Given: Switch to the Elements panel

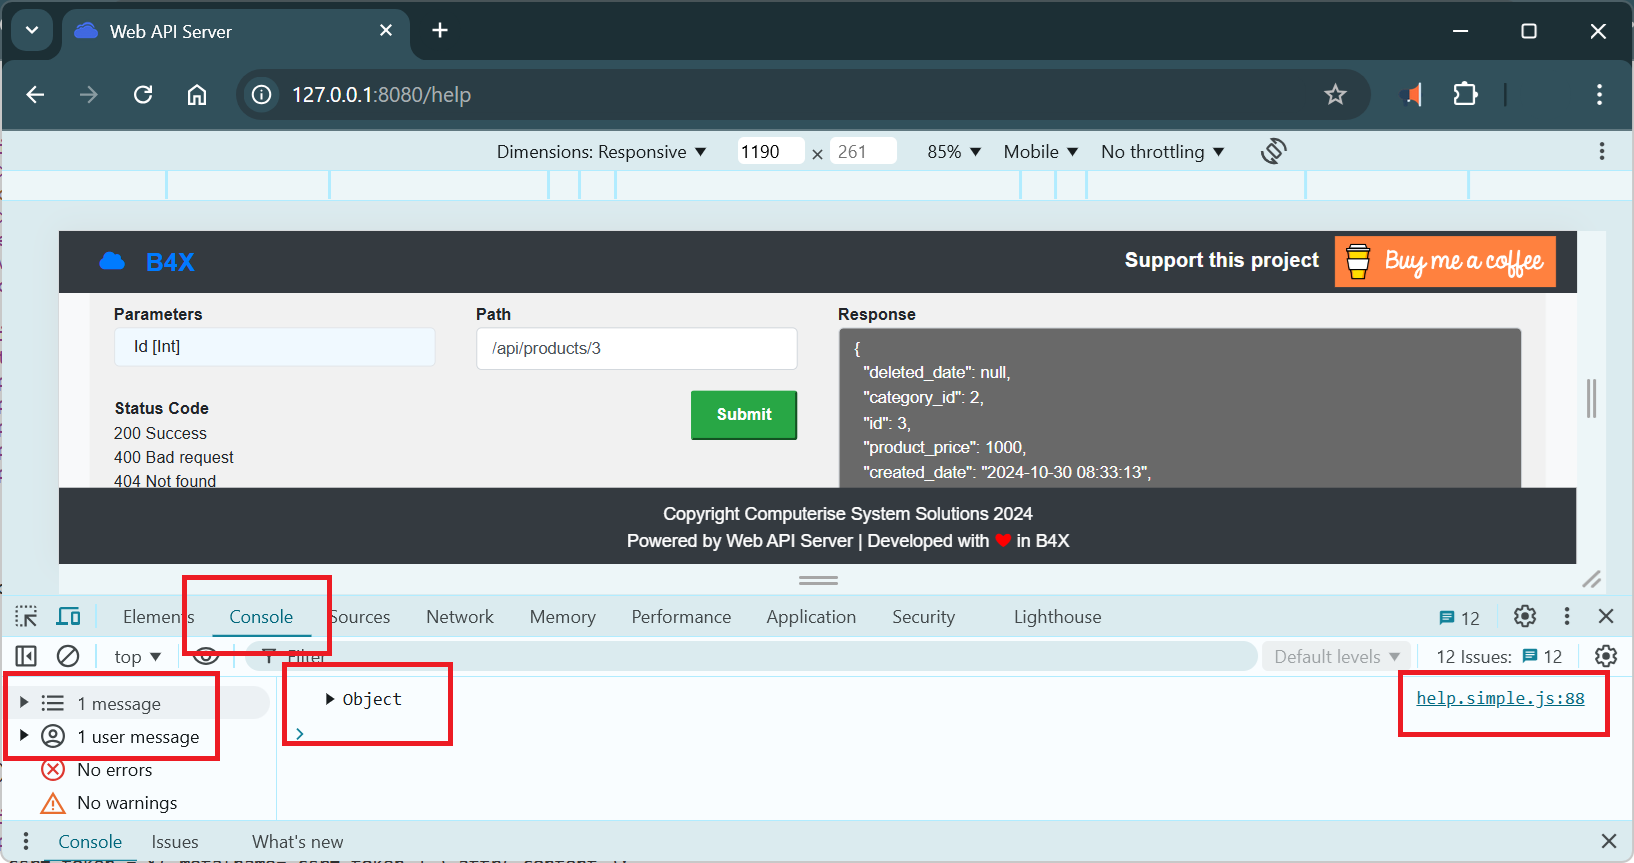Looking at the screenshot, I should click(158, 617).
